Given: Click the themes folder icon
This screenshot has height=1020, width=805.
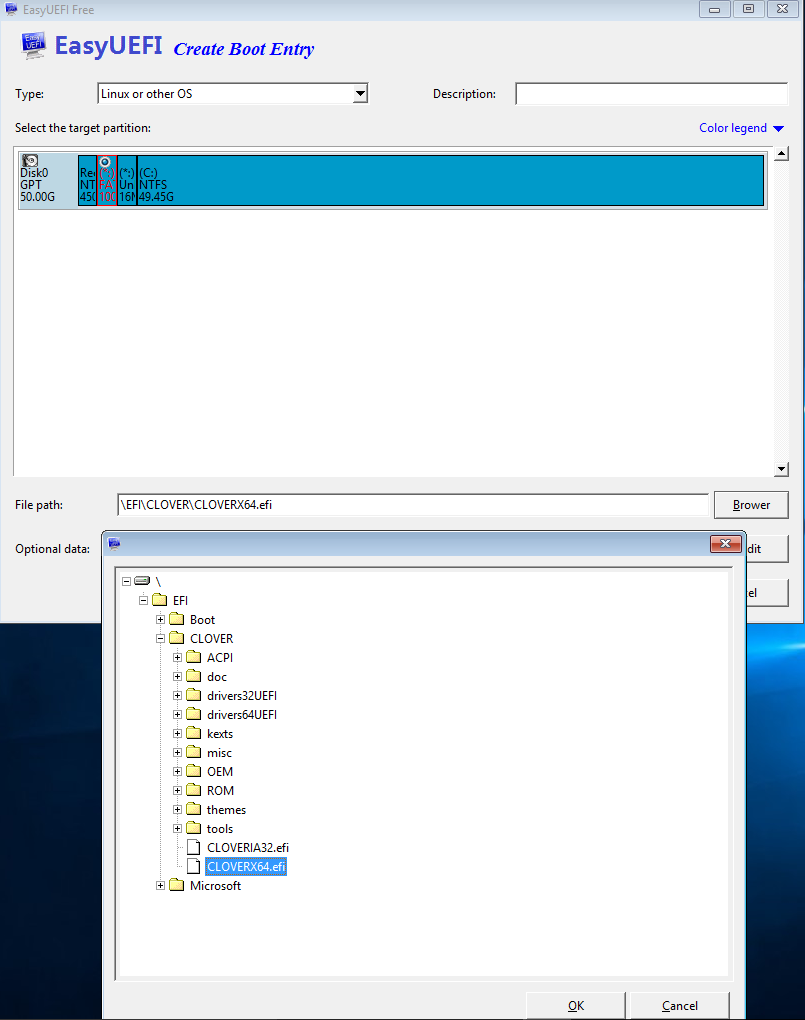Looking at the screenshot, I should 194,810.
